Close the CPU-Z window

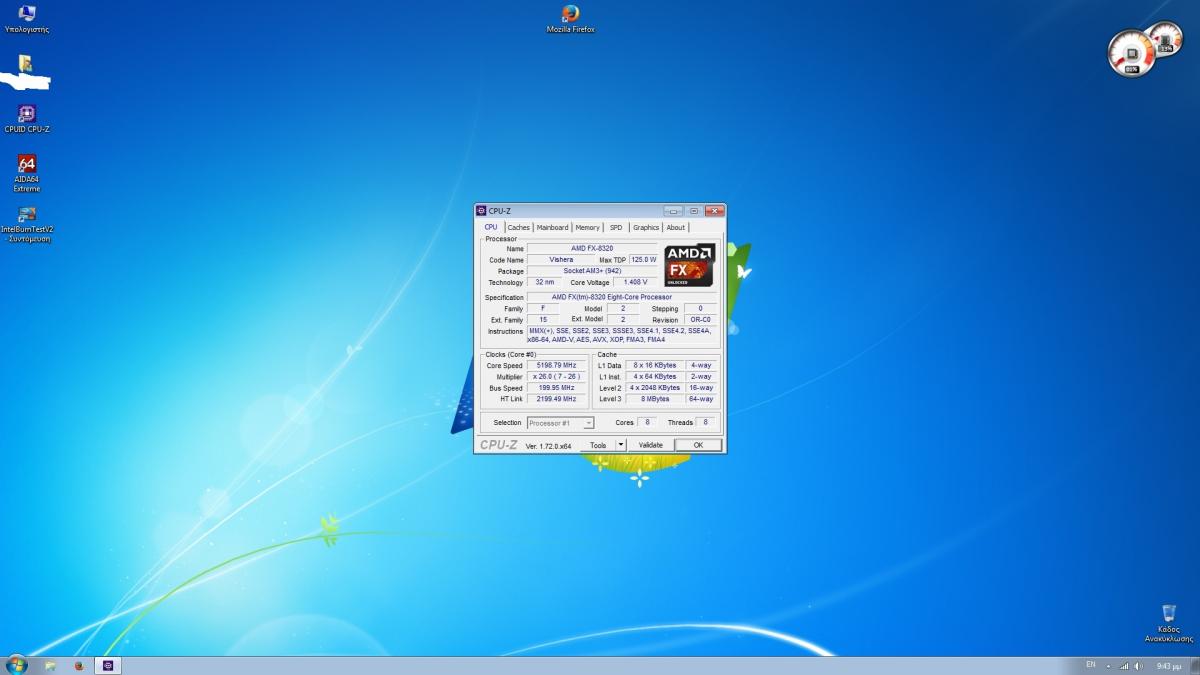(714, 211)
